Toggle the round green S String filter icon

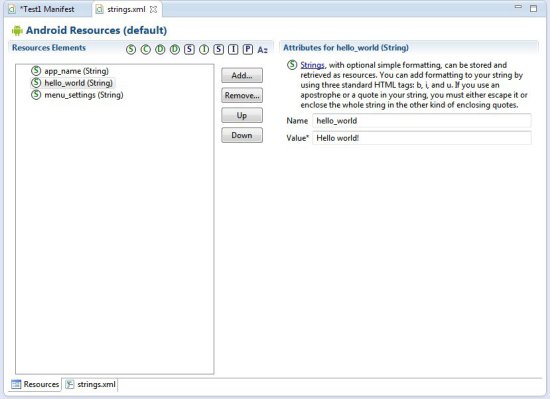click(131, 49)
